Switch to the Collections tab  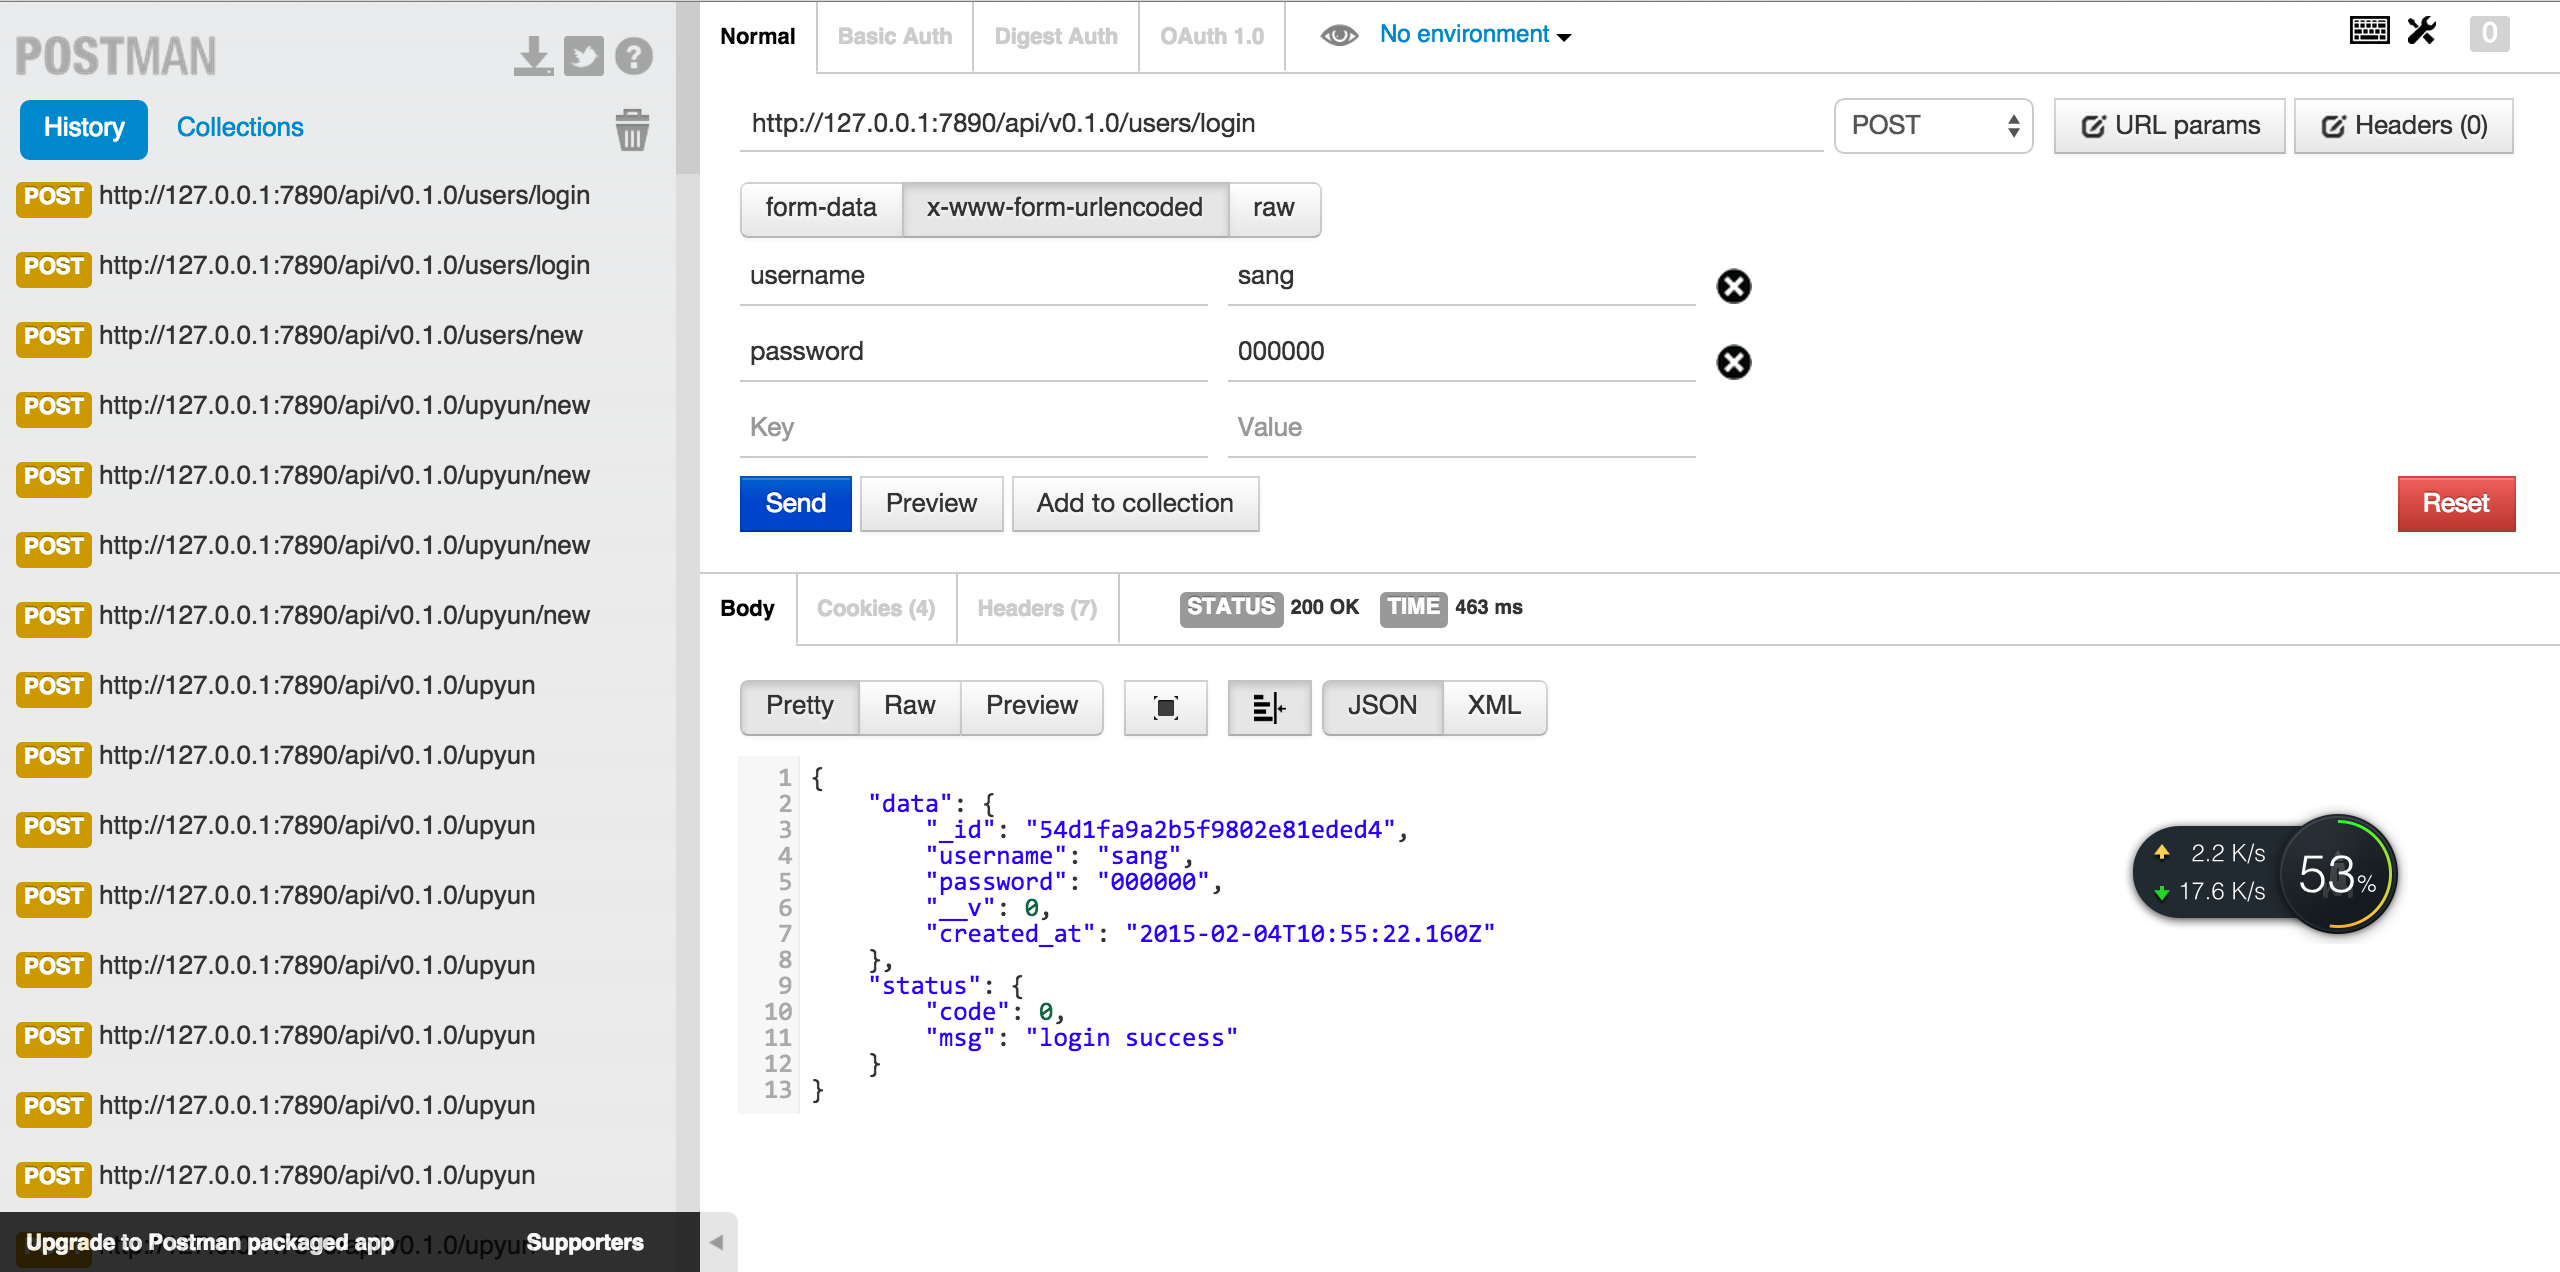coord(240,128)
